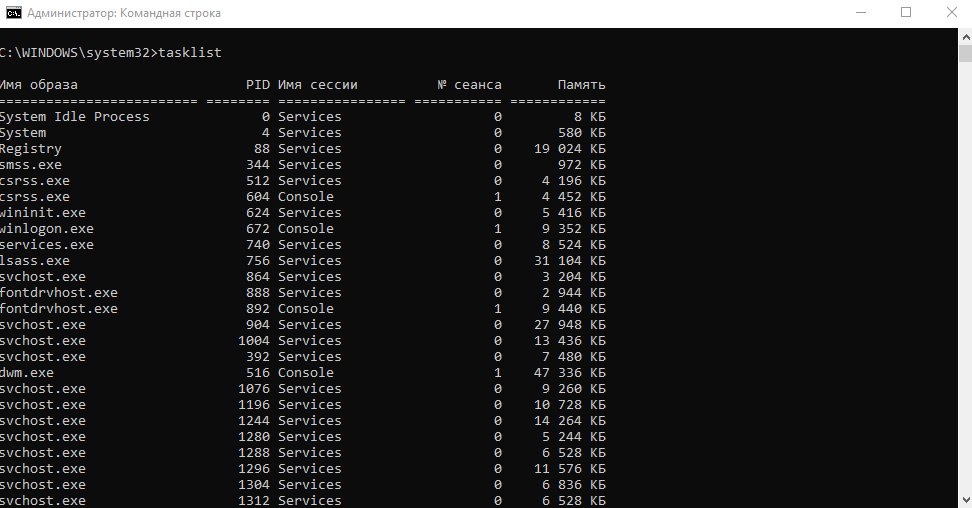Viewport: 972px width, 508px height.
Task: Click 'Console' session of winlogon.exe
Action: pos(306,229)
